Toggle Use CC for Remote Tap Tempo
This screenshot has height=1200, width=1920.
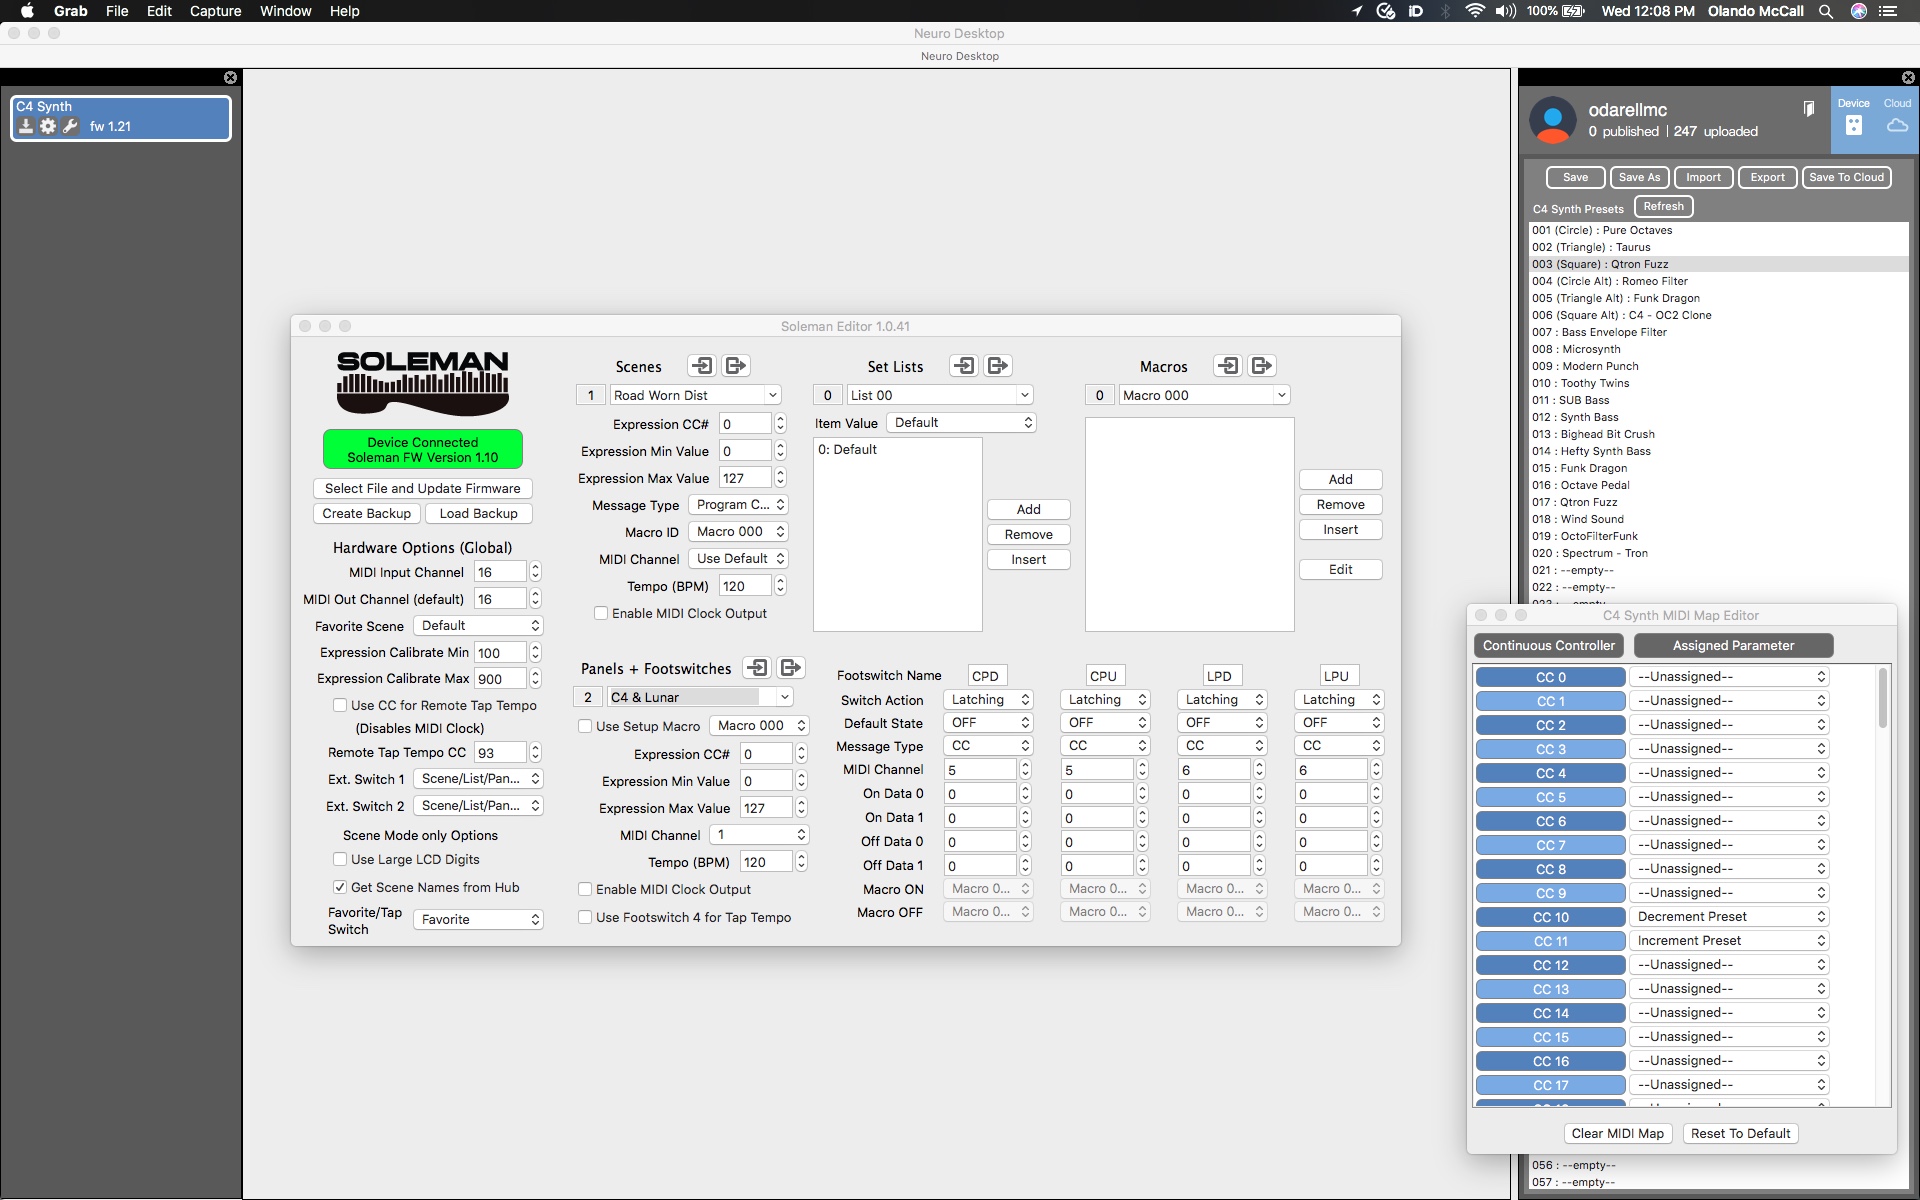(340, 705)
